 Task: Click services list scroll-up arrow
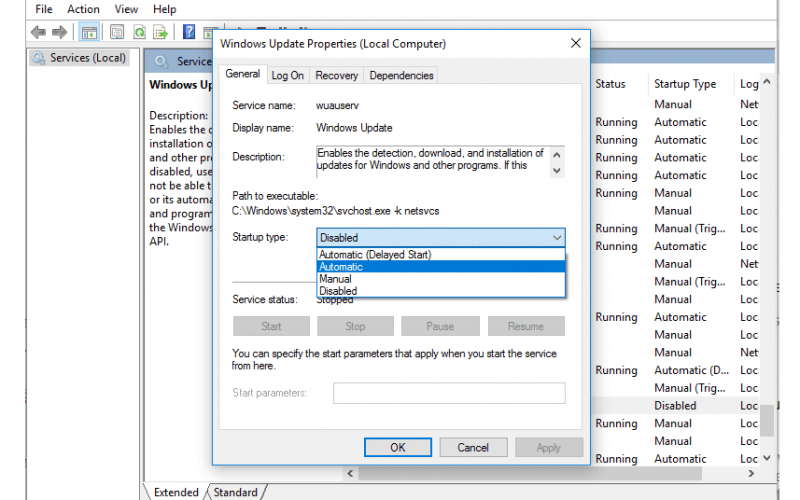[766, 82]
